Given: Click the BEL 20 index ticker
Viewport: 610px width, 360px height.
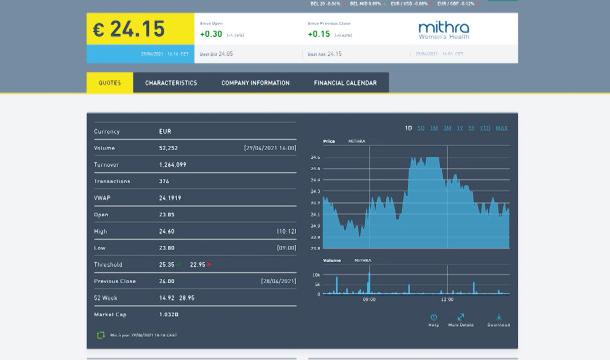Looking at the screenshot, I should (325, 4).
